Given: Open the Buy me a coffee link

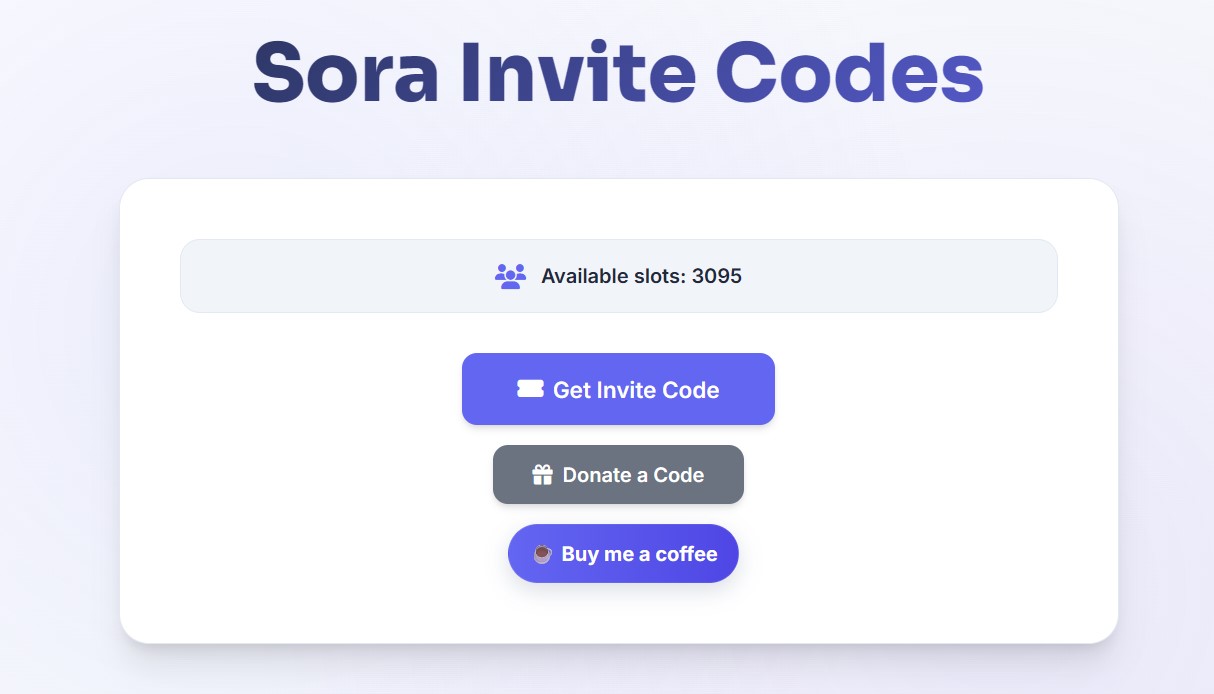Looking at the screenshot, I should pyautogui.click(x=623, y=553).
